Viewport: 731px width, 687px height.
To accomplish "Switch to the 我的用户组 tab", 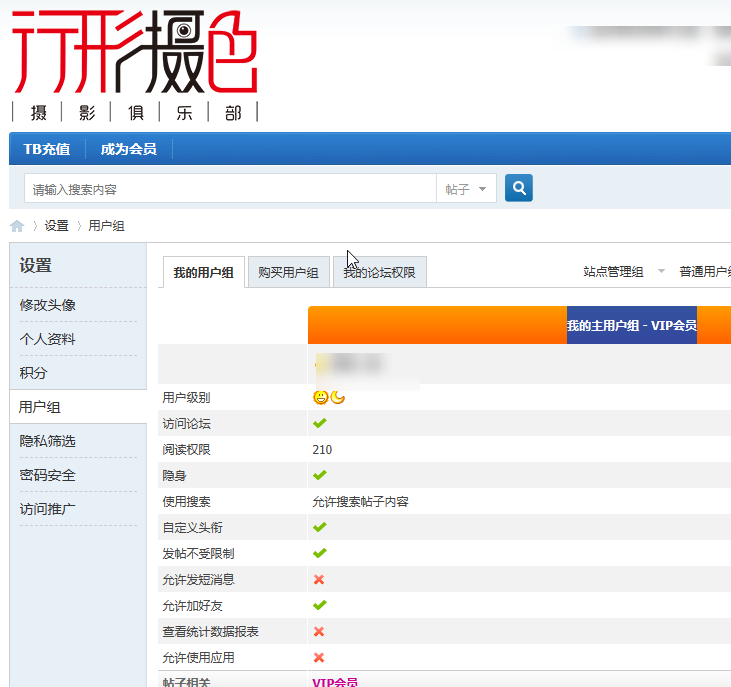I will coord(204,272).
